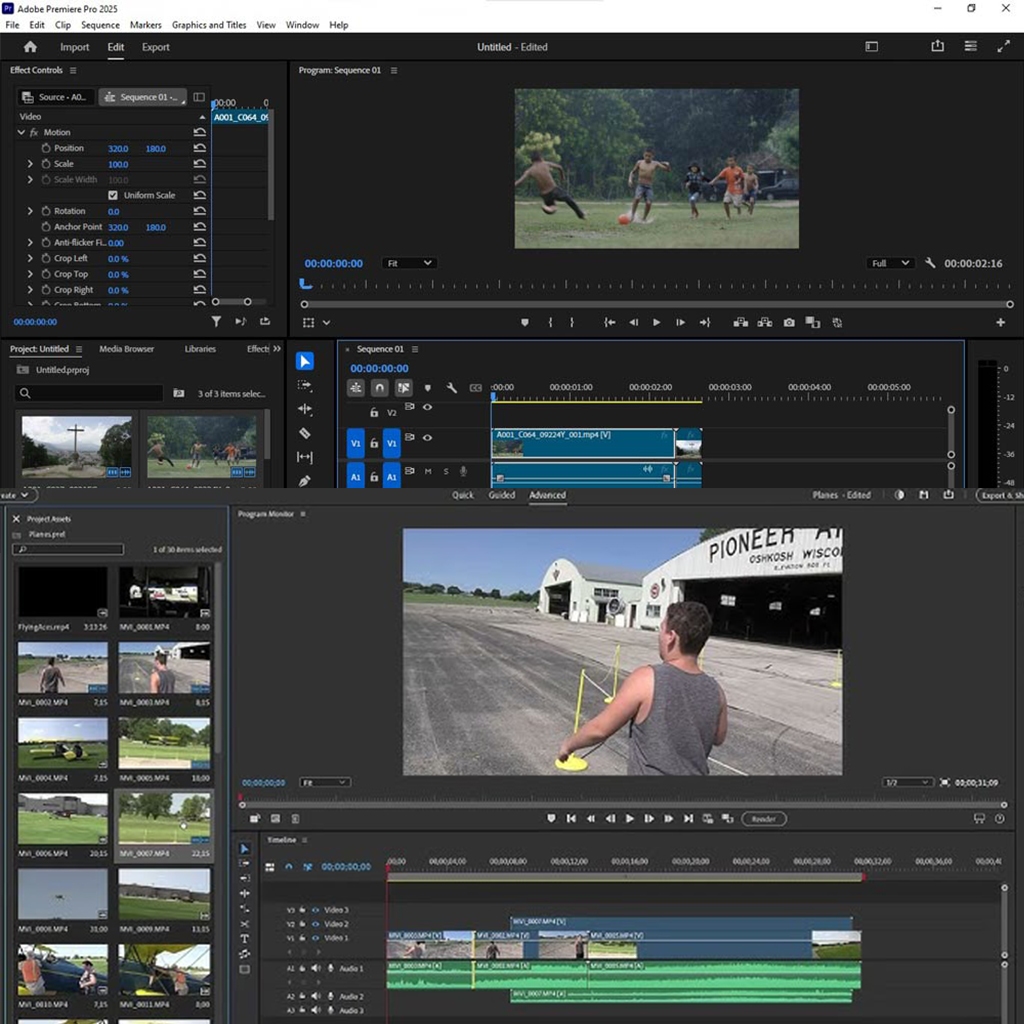Switch Elements to Guided mode

pyautogui.click(x=502, y=495)
